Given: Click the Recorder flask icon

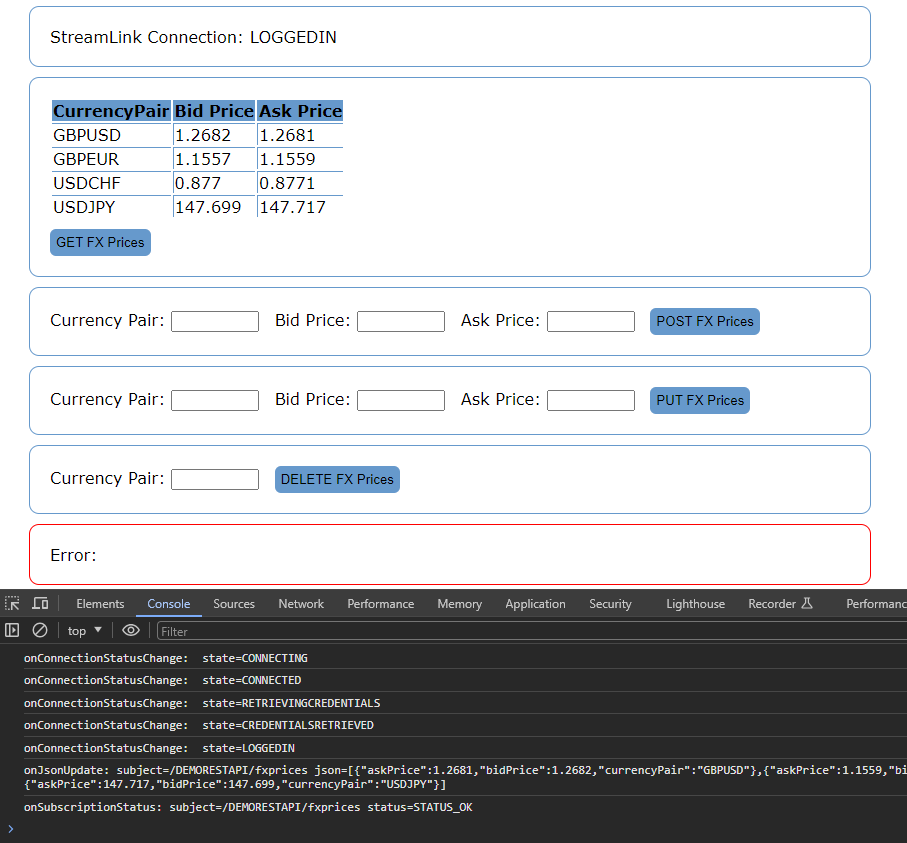Looking at the screenshot, I should [808, 603].
